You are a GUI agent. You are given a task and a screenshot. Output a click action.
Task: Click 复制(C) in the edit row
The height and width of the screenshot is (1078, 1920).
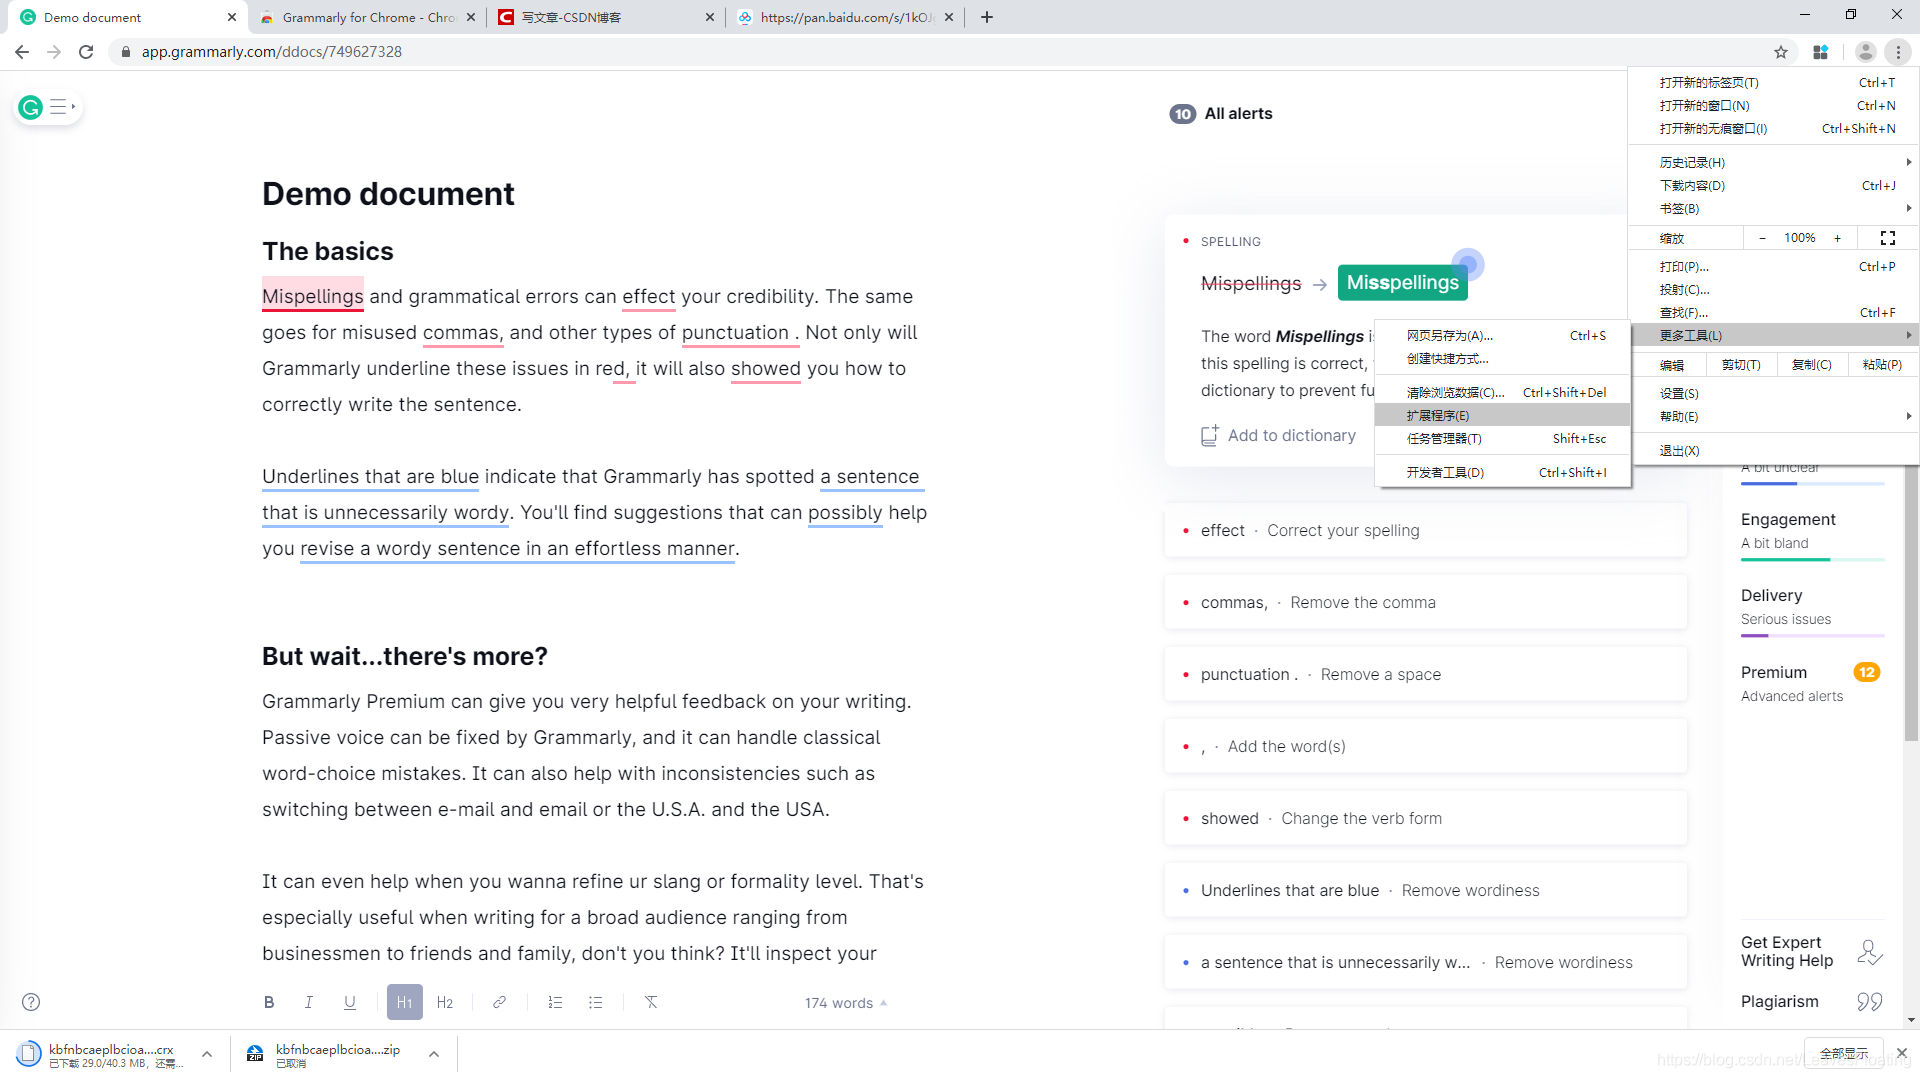(x=1811, y=364)
